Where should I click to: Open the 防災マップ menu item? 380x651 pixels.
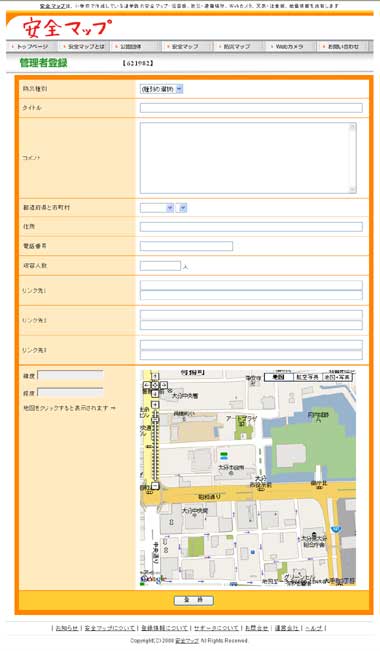(x=240, y=46)
